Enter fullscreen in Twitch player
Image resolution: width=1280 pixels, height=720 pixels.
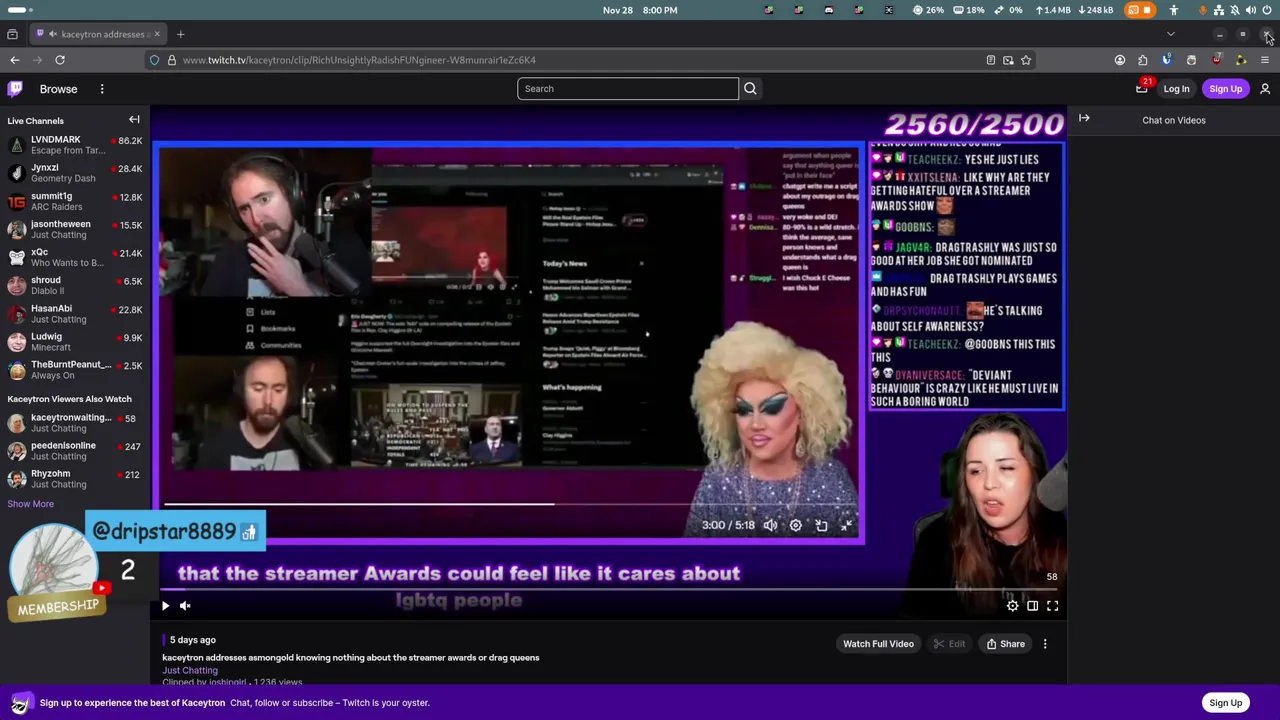tap(1052, 605)
